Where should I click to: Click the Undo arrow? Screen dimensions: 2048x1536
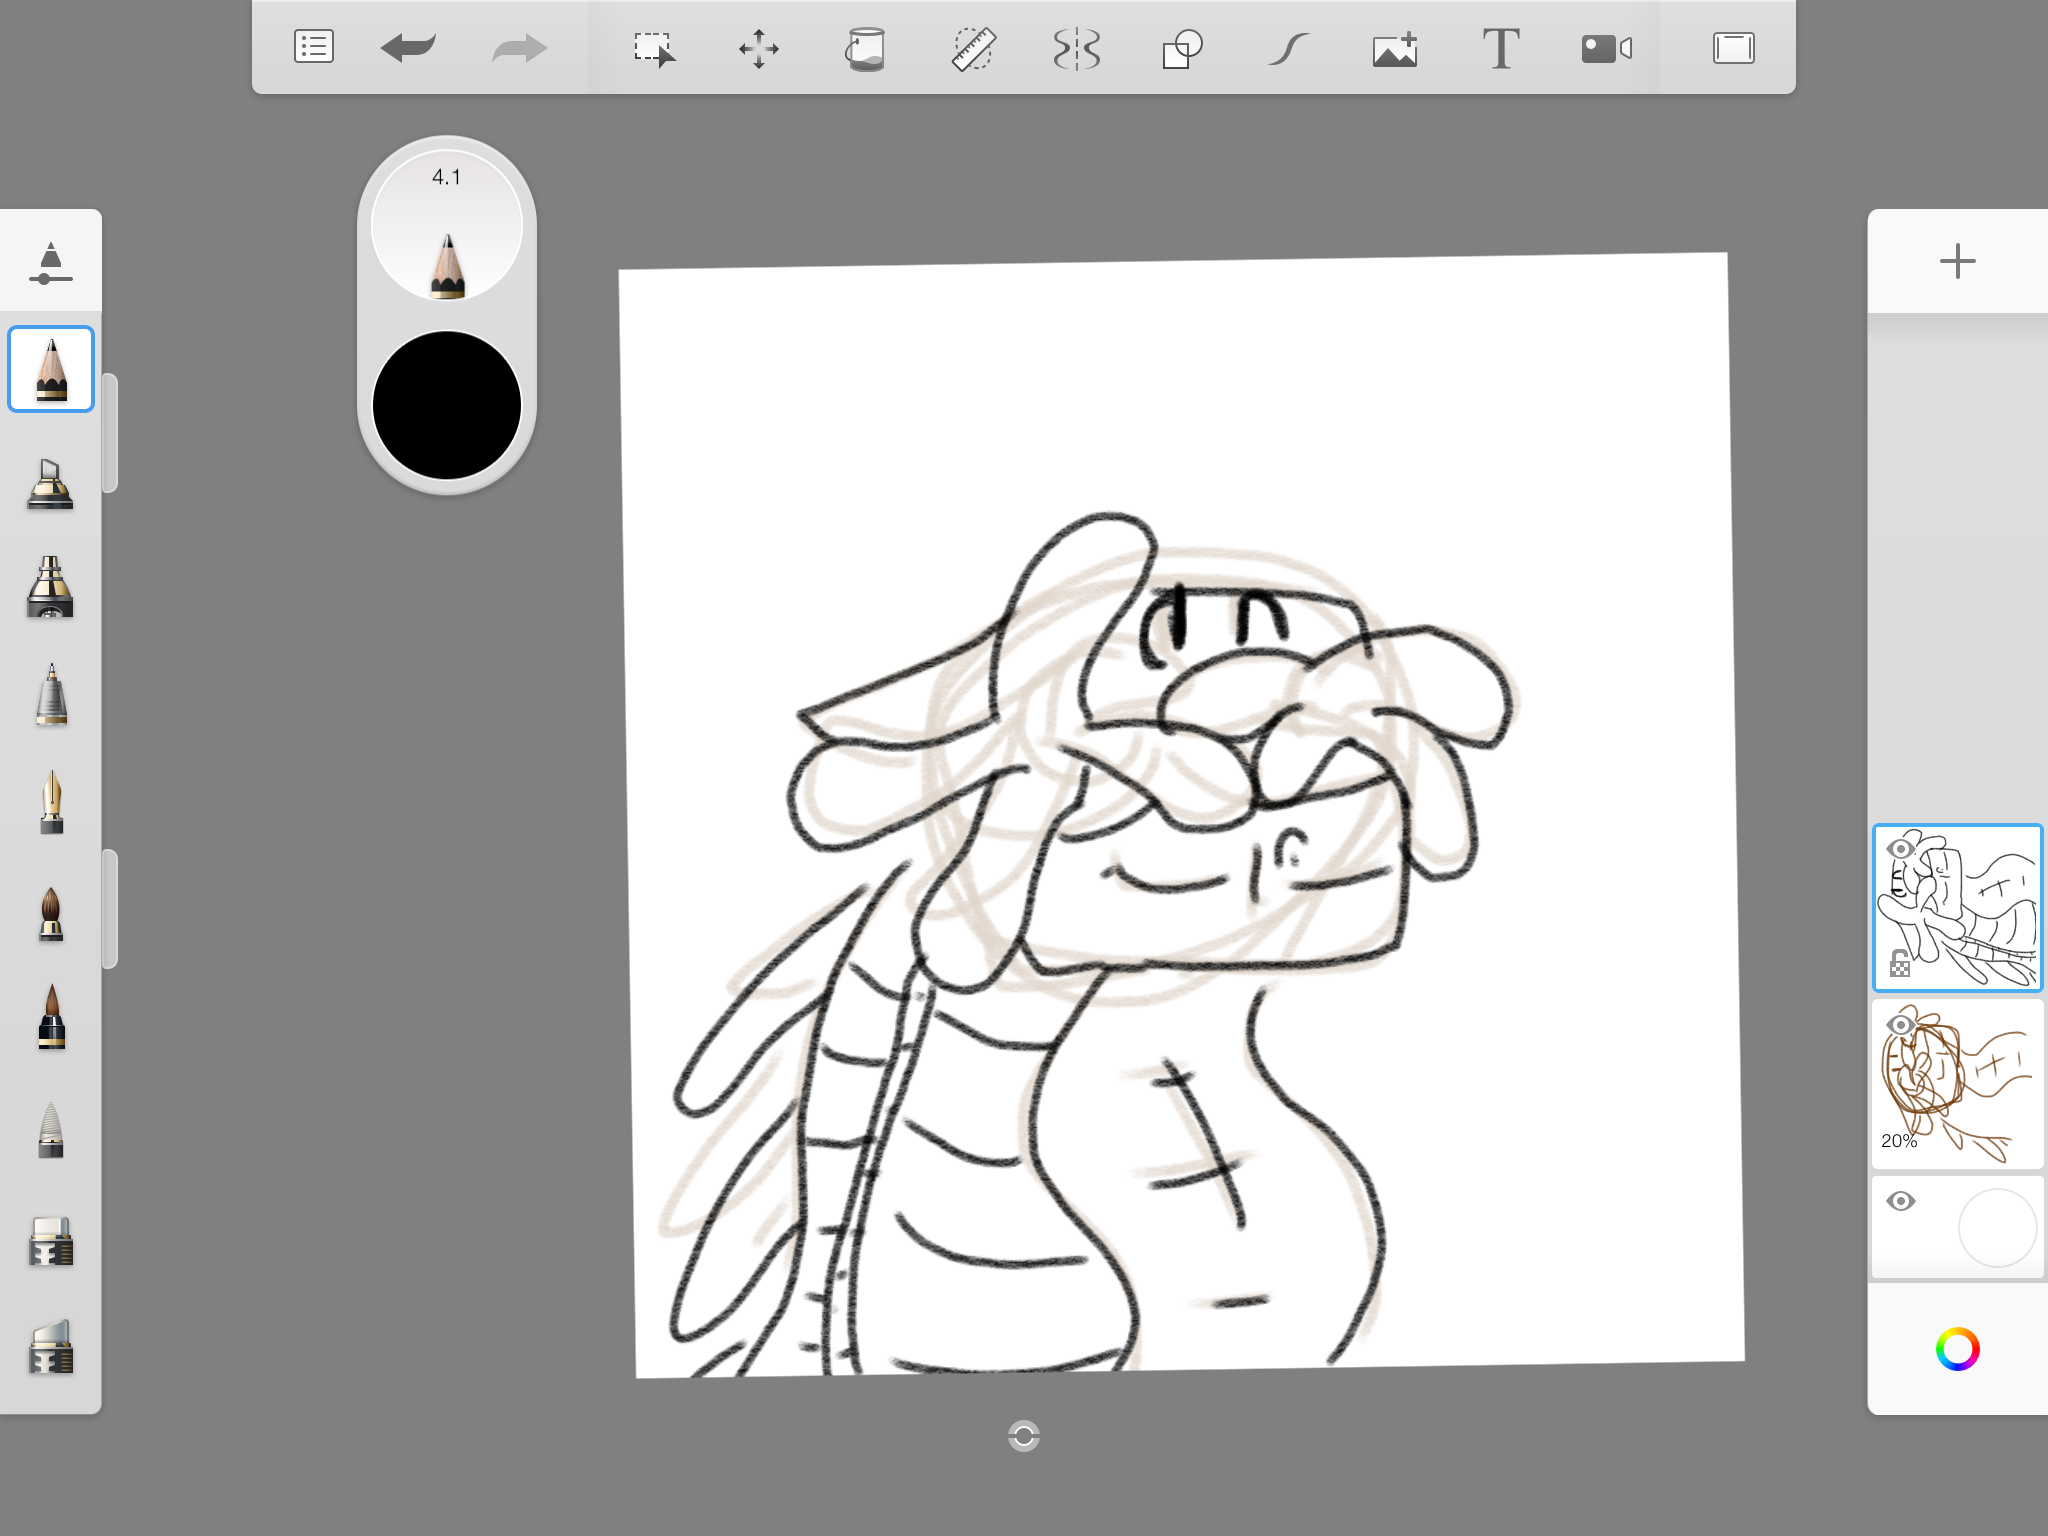(x=408, y=47)
